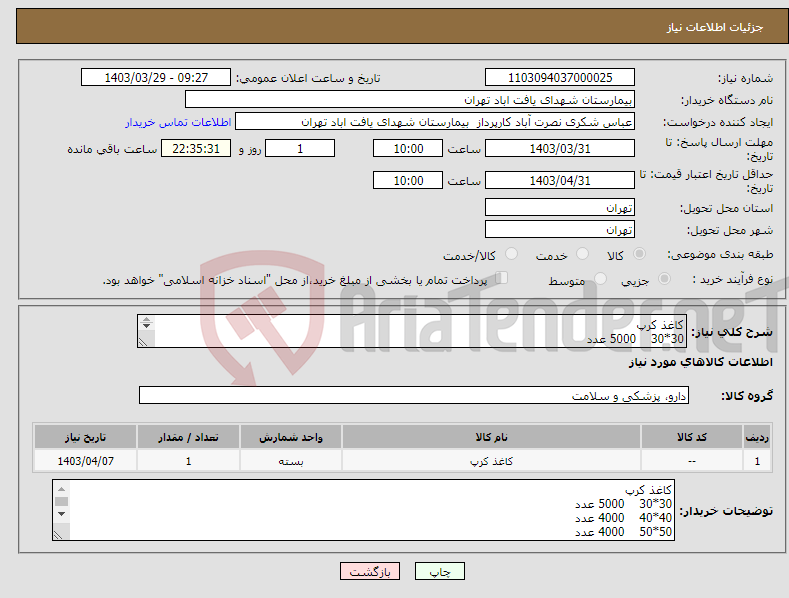
Task: Select the جزیی purchase type radio
Action: [664, 279]
